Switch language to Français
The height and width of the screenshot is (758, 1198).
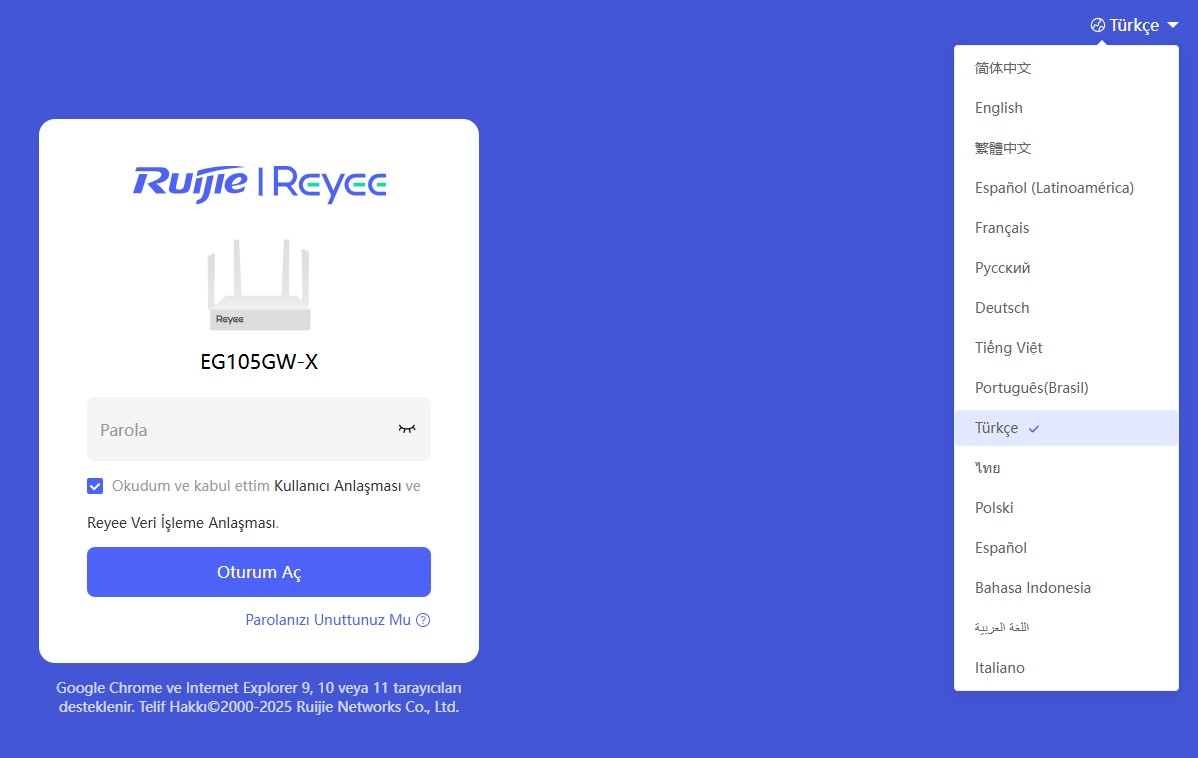(1066, 228)
